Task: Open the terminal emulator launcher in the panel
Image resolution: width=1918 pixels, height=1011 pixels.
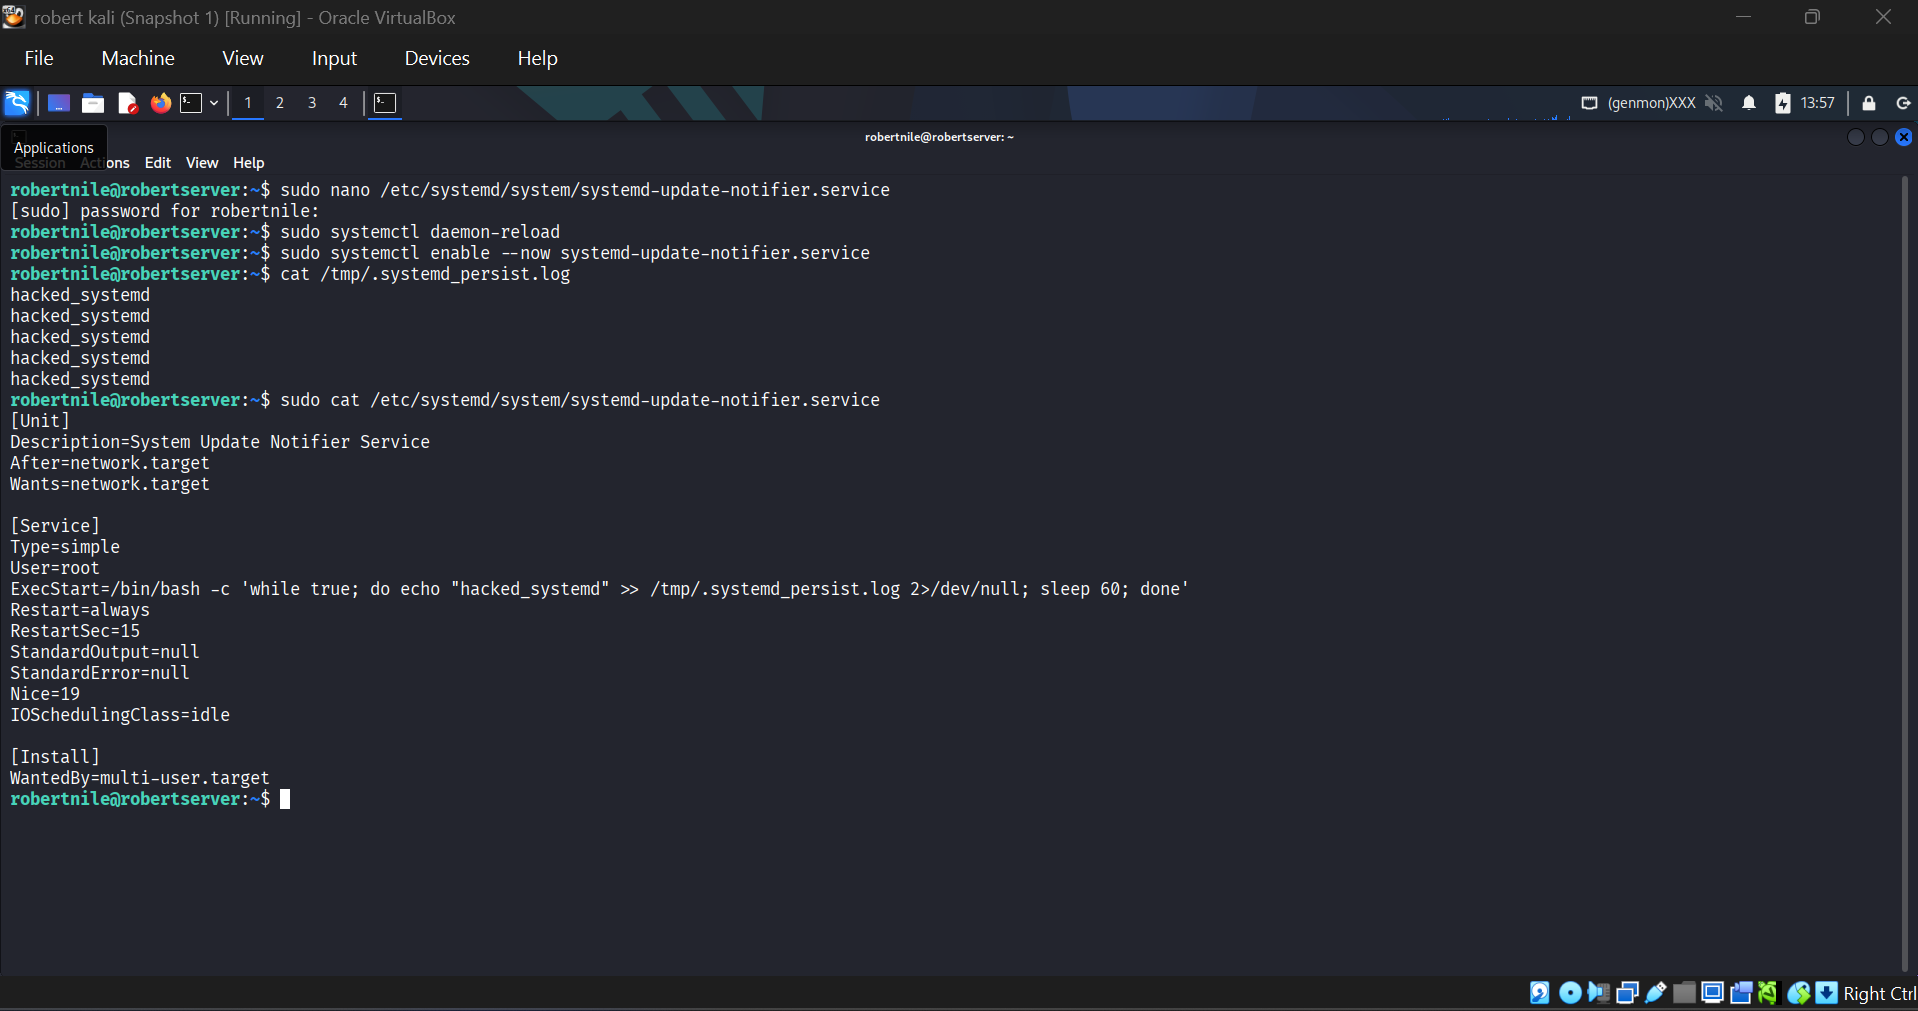Action: pos(191,103)
